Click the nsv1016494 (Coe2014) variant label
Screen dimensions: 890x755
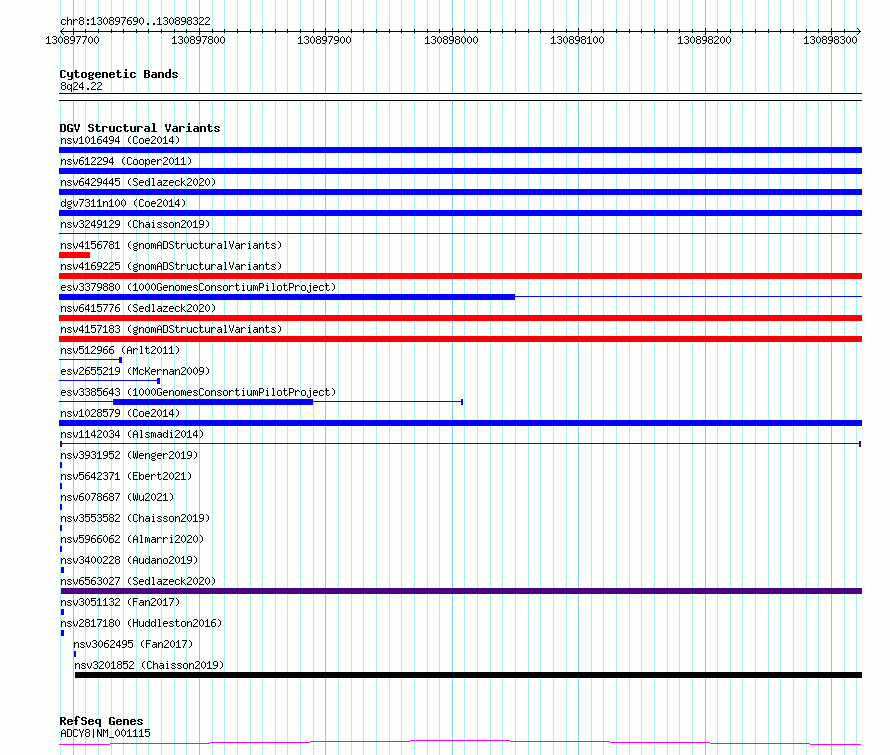pyautogui.click(x=120, y=140)
